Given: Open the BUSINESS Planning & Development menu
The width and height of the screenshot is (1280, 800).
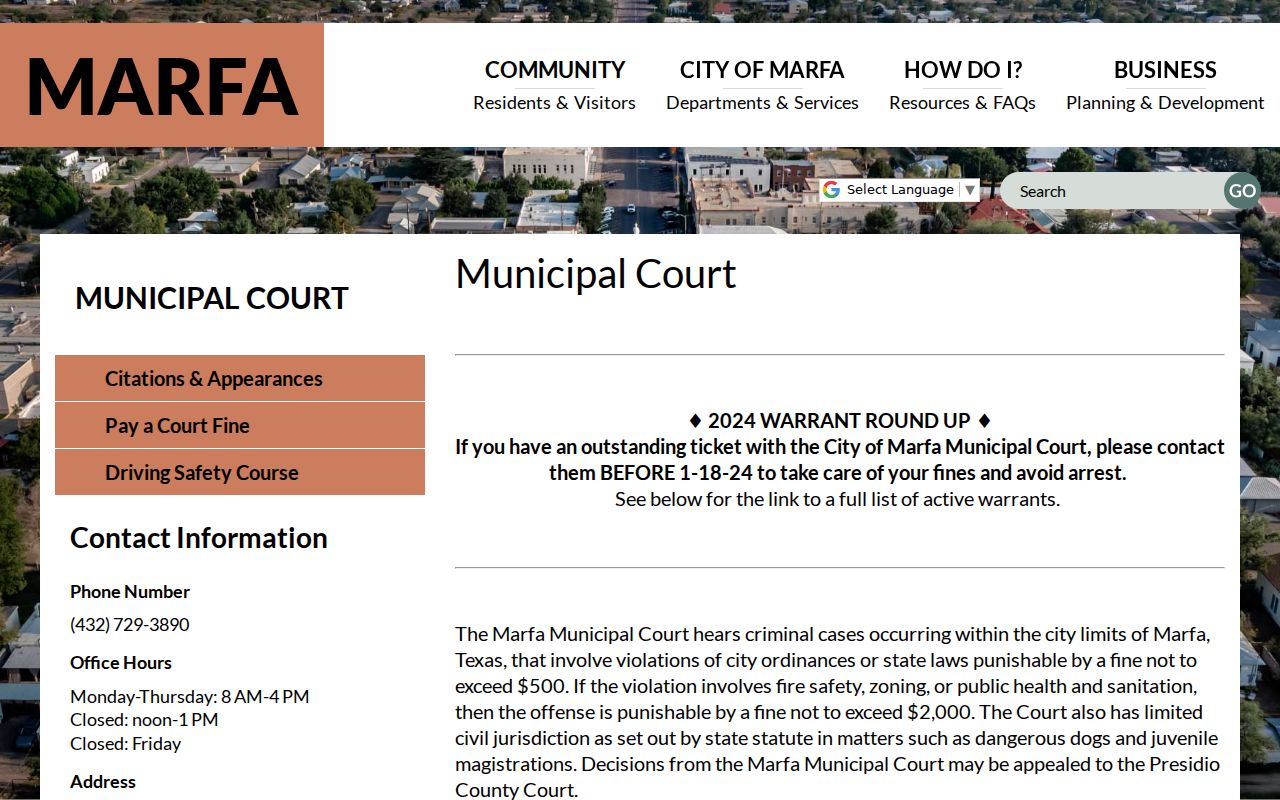Looking at the screenshot, I should [x=1165, y=85].
